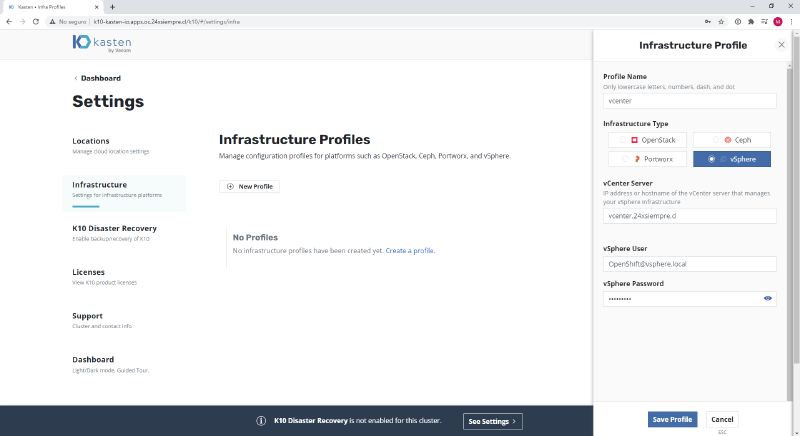Image resolution: width=800 pixels, height=436 pixels.
Task: Click See Settings in banner
Action: [492, 421]
